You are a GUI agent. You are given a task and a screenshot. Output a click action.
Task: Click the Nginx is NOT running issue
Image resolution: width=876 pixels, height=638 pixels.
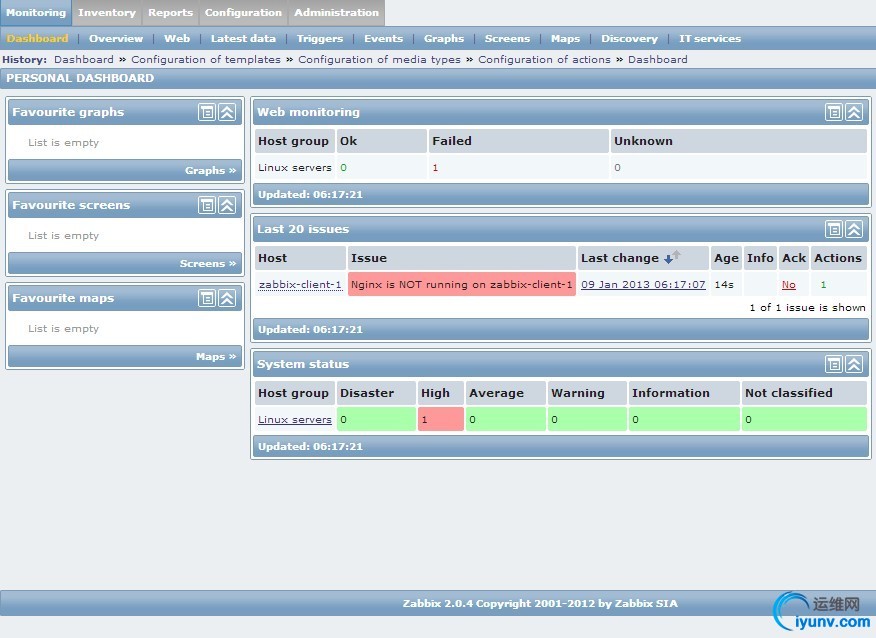point(461,284)
